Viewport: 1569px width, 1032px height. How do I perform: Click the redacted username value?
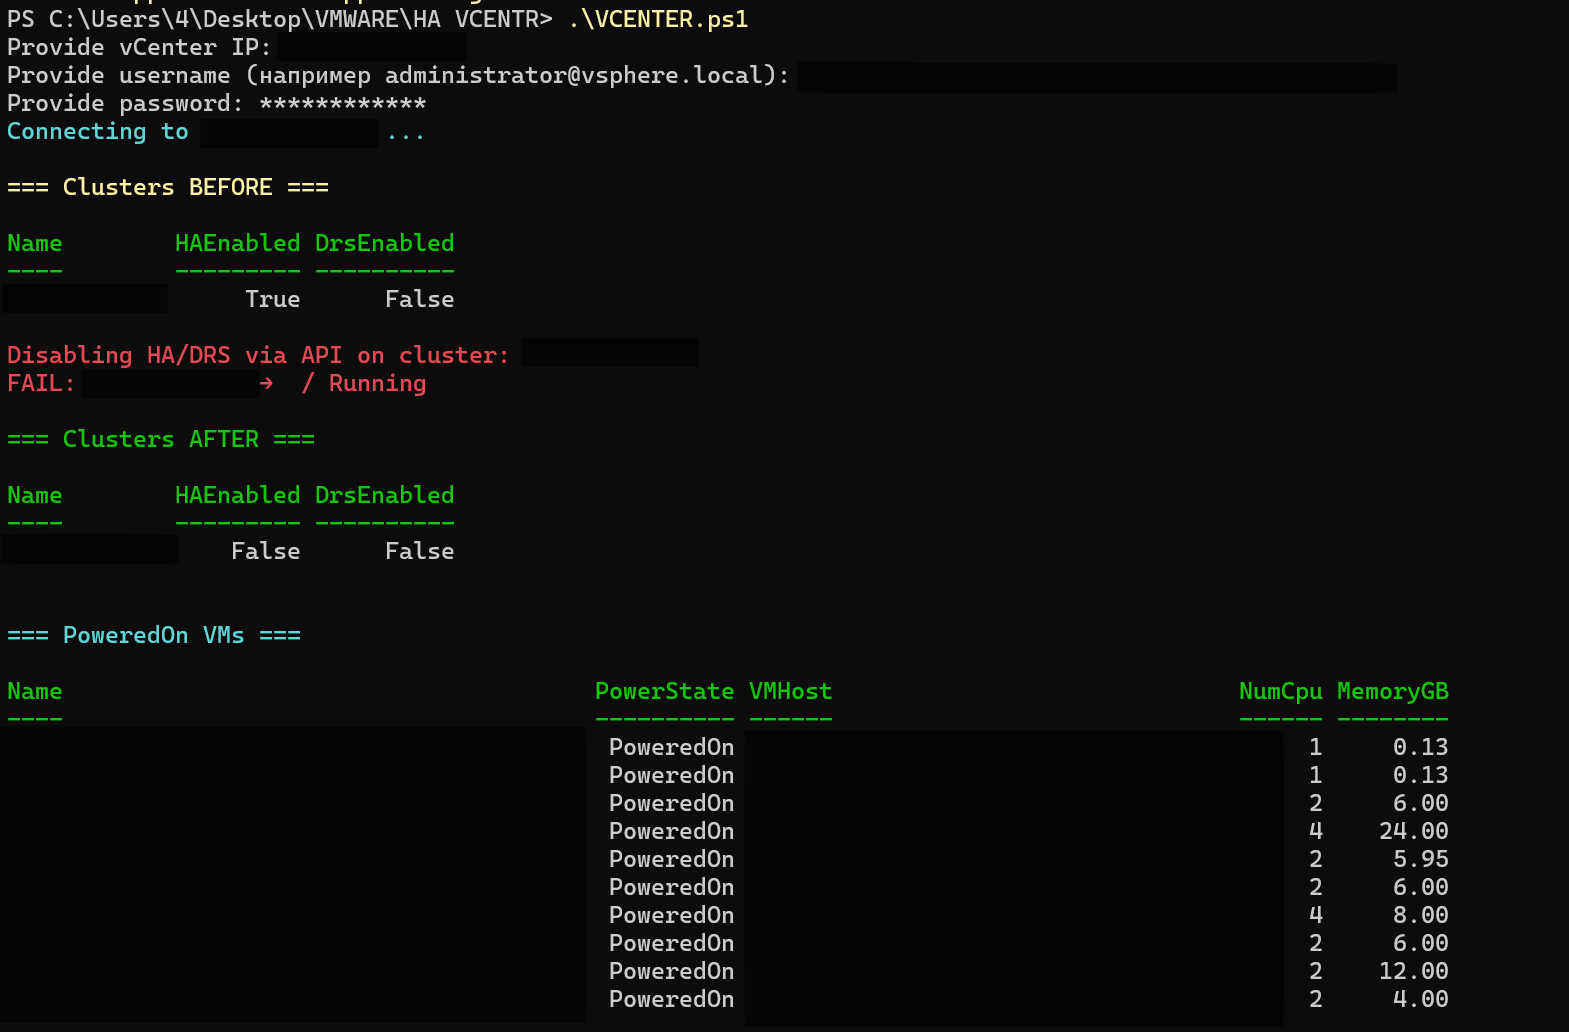point(1097,77)
